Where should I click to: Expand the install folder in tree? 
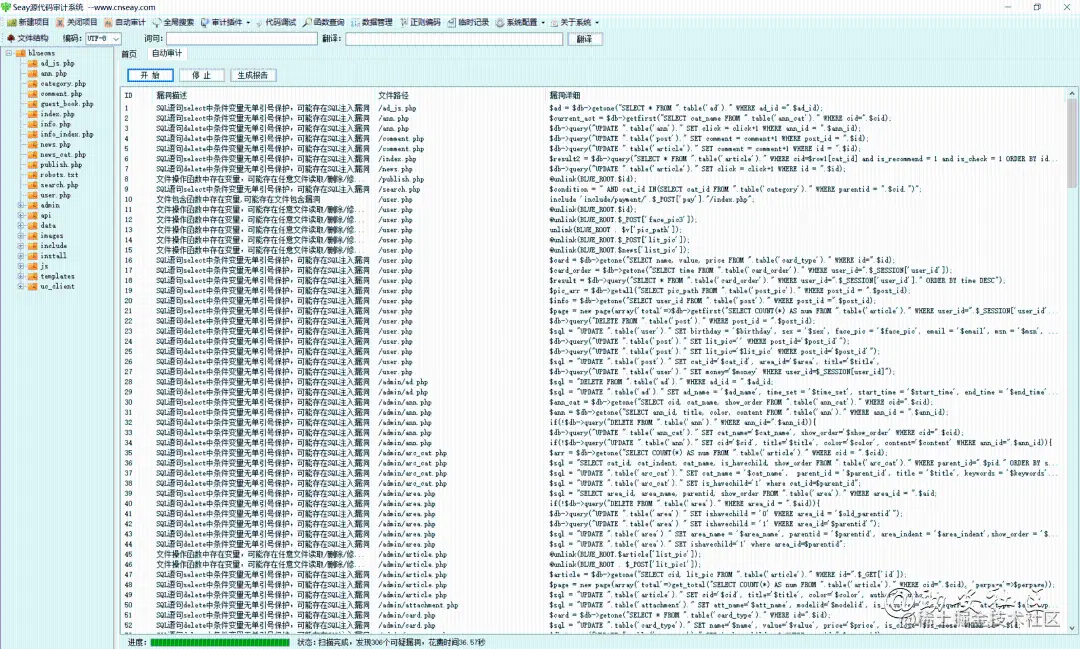point(21,256)
